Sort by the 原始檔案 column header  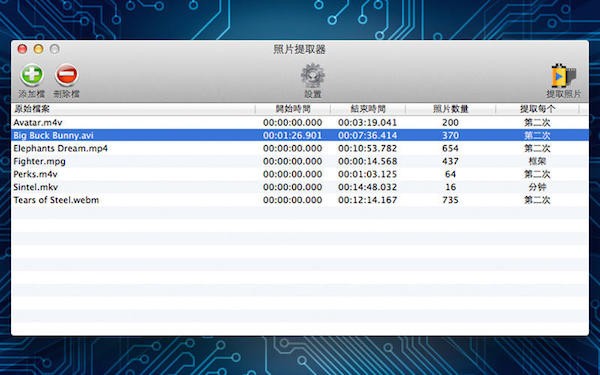[133, 109]
